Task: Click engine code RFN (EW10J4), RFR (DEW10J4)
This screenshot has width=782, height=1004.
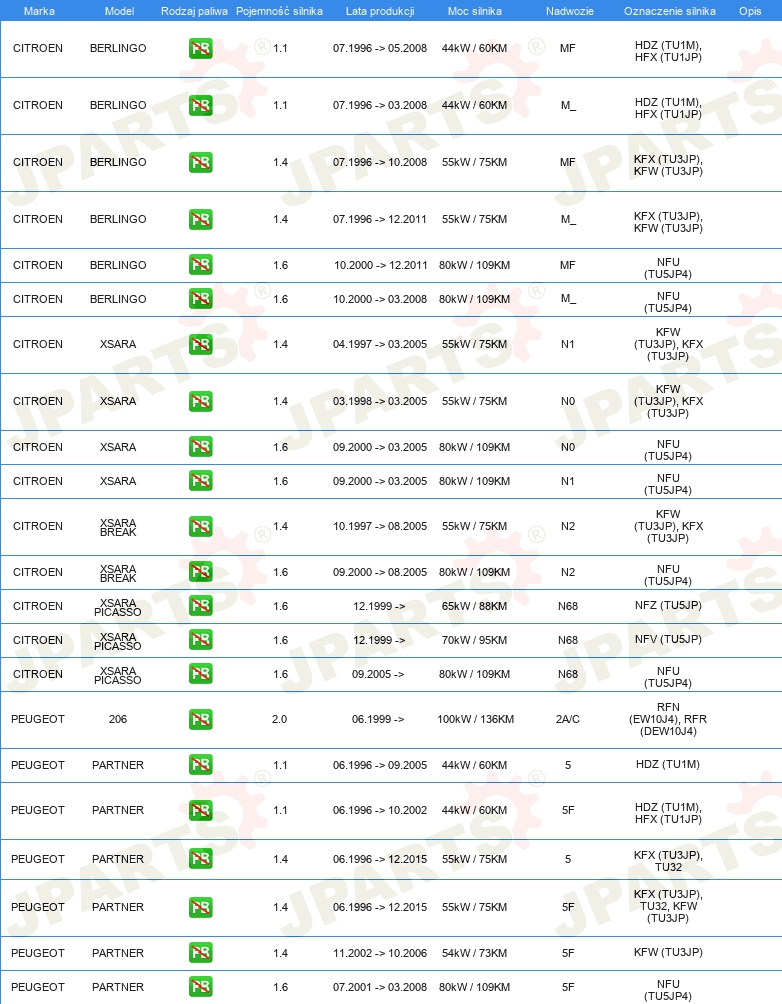Action: (x=668, y=719)
